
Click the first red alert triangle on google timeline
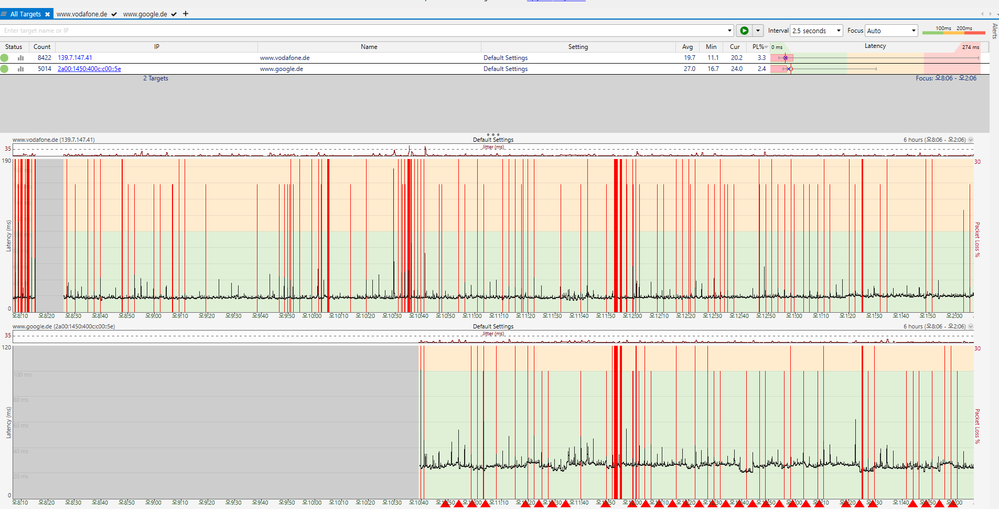click(x=445, y=504)
